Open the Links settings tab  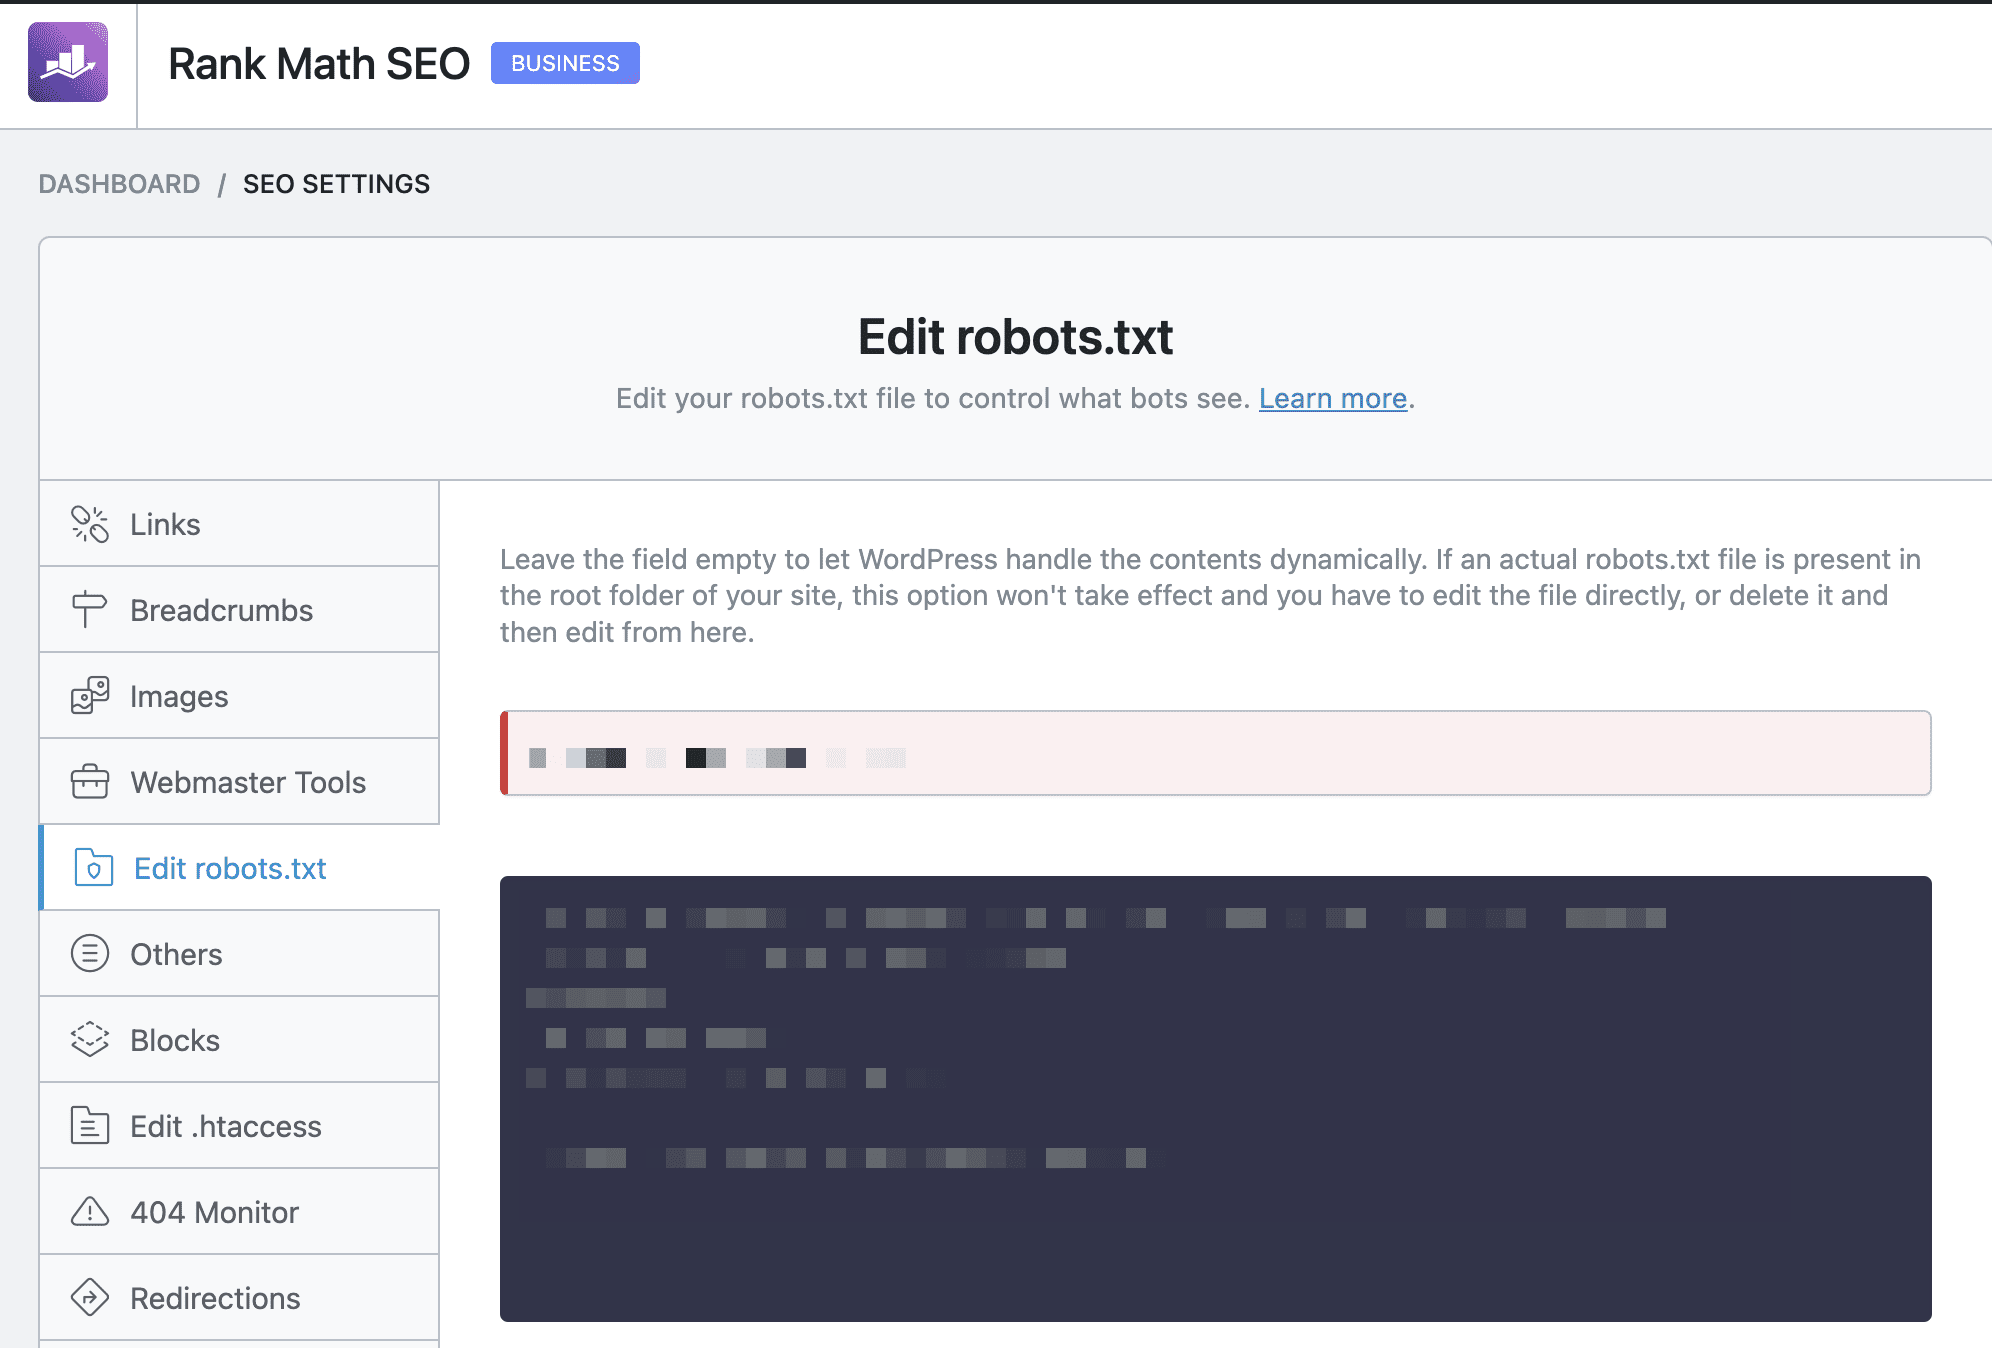tap(165, 524)
